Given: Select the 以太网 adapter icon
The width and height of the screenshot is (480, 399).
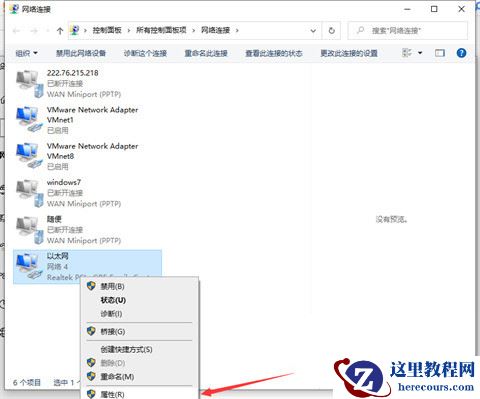Looking at the screenshot, I should 29,266.
